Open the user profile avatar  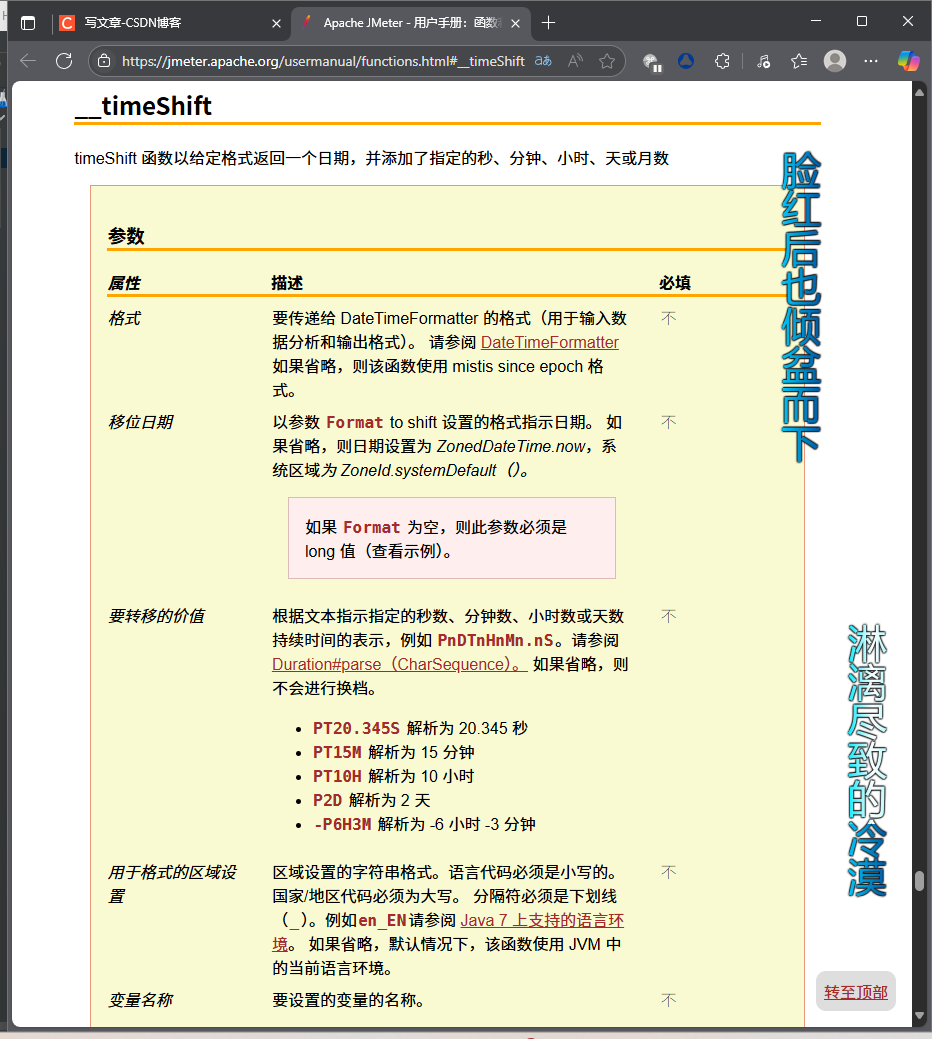[835, 61]
